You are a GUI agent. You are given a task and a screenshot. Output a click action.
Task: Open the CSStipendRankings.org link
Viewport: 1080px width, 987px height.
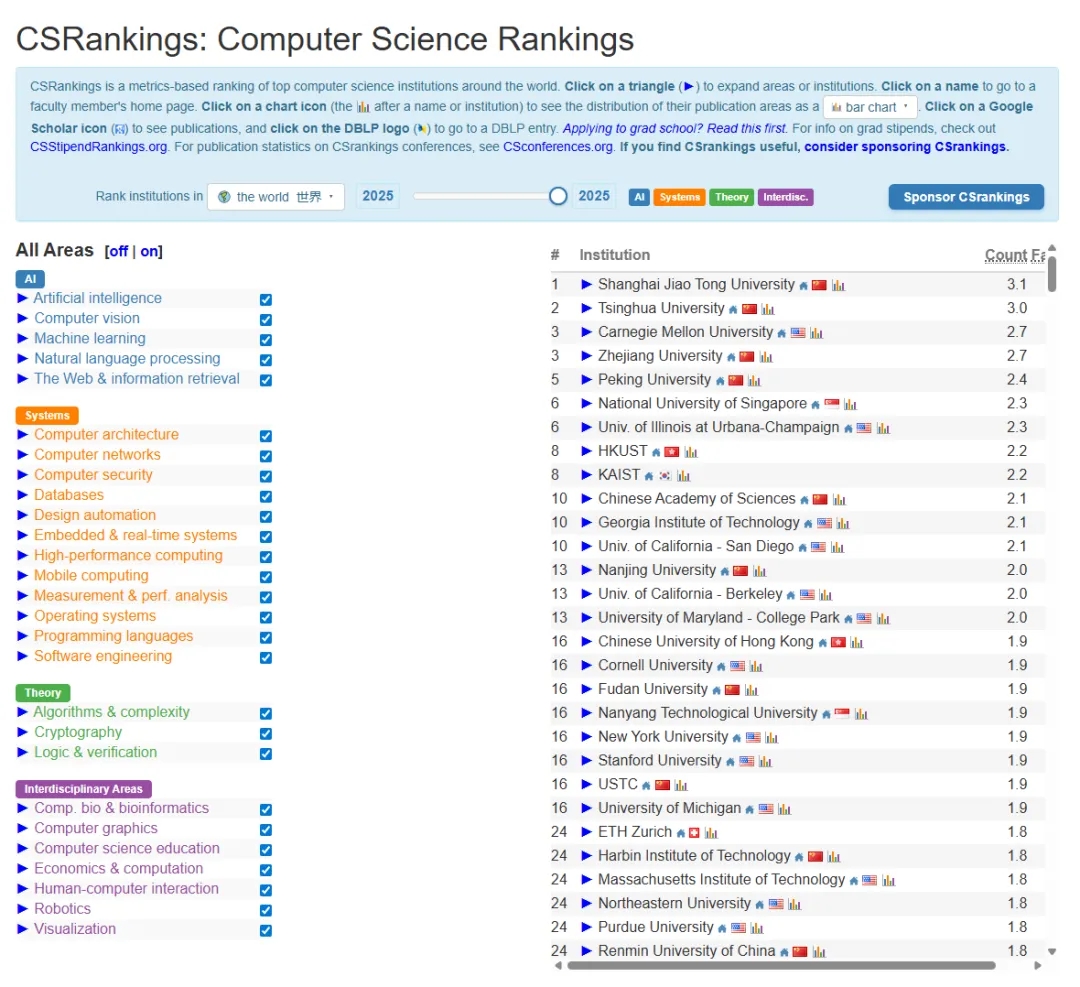pyautogui.click(x=99, y=147)
